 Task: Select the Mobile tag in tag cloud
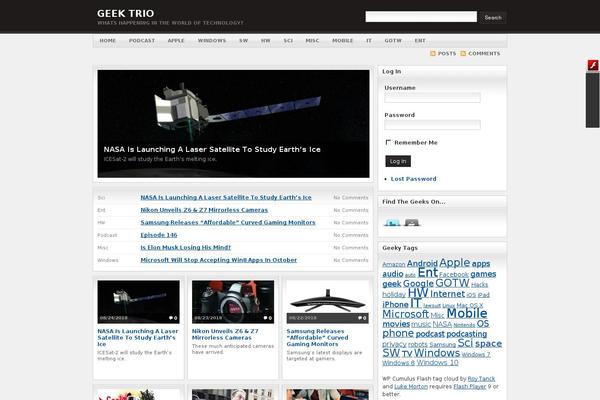pyautogui.click(x=466, y=313)
